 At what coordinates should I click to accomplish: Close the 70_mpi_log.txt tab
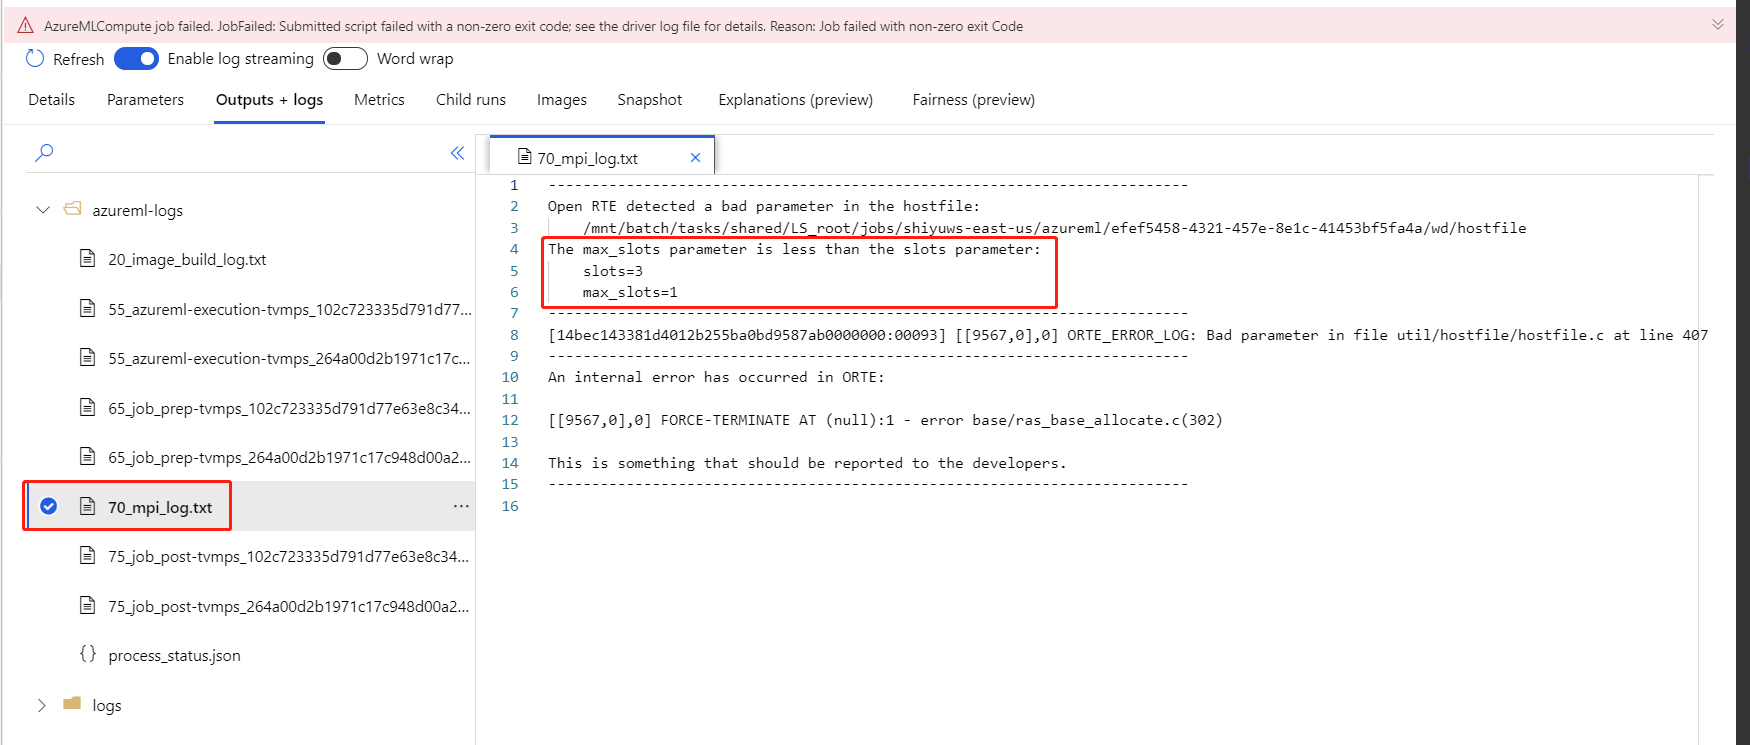(695, 158)
